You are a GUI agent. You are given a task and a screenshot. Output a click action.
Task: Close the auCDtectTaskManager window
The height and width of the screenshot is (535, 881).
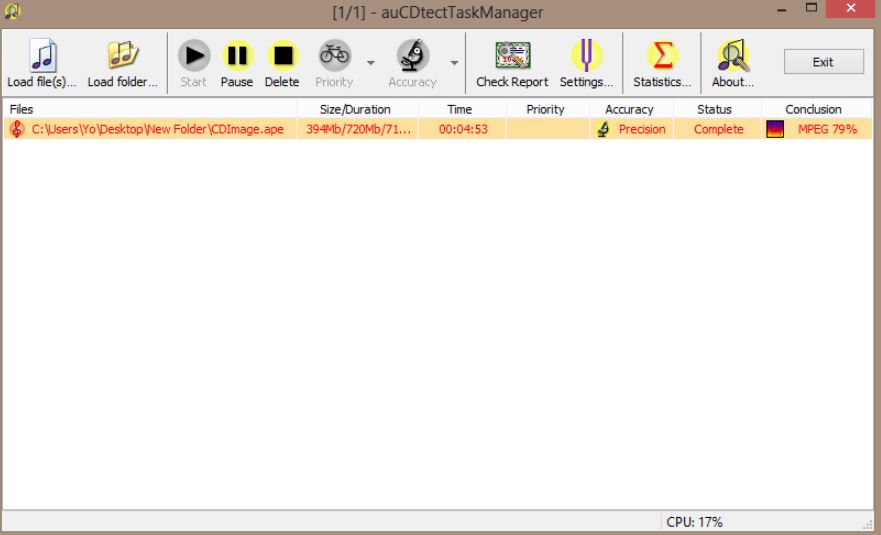(851, 8)
